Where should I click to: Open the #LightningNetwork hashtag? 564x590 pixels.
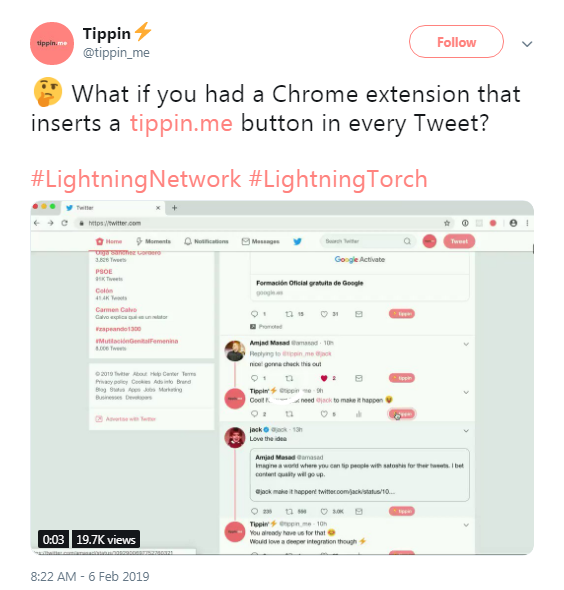tap(135, 179)
